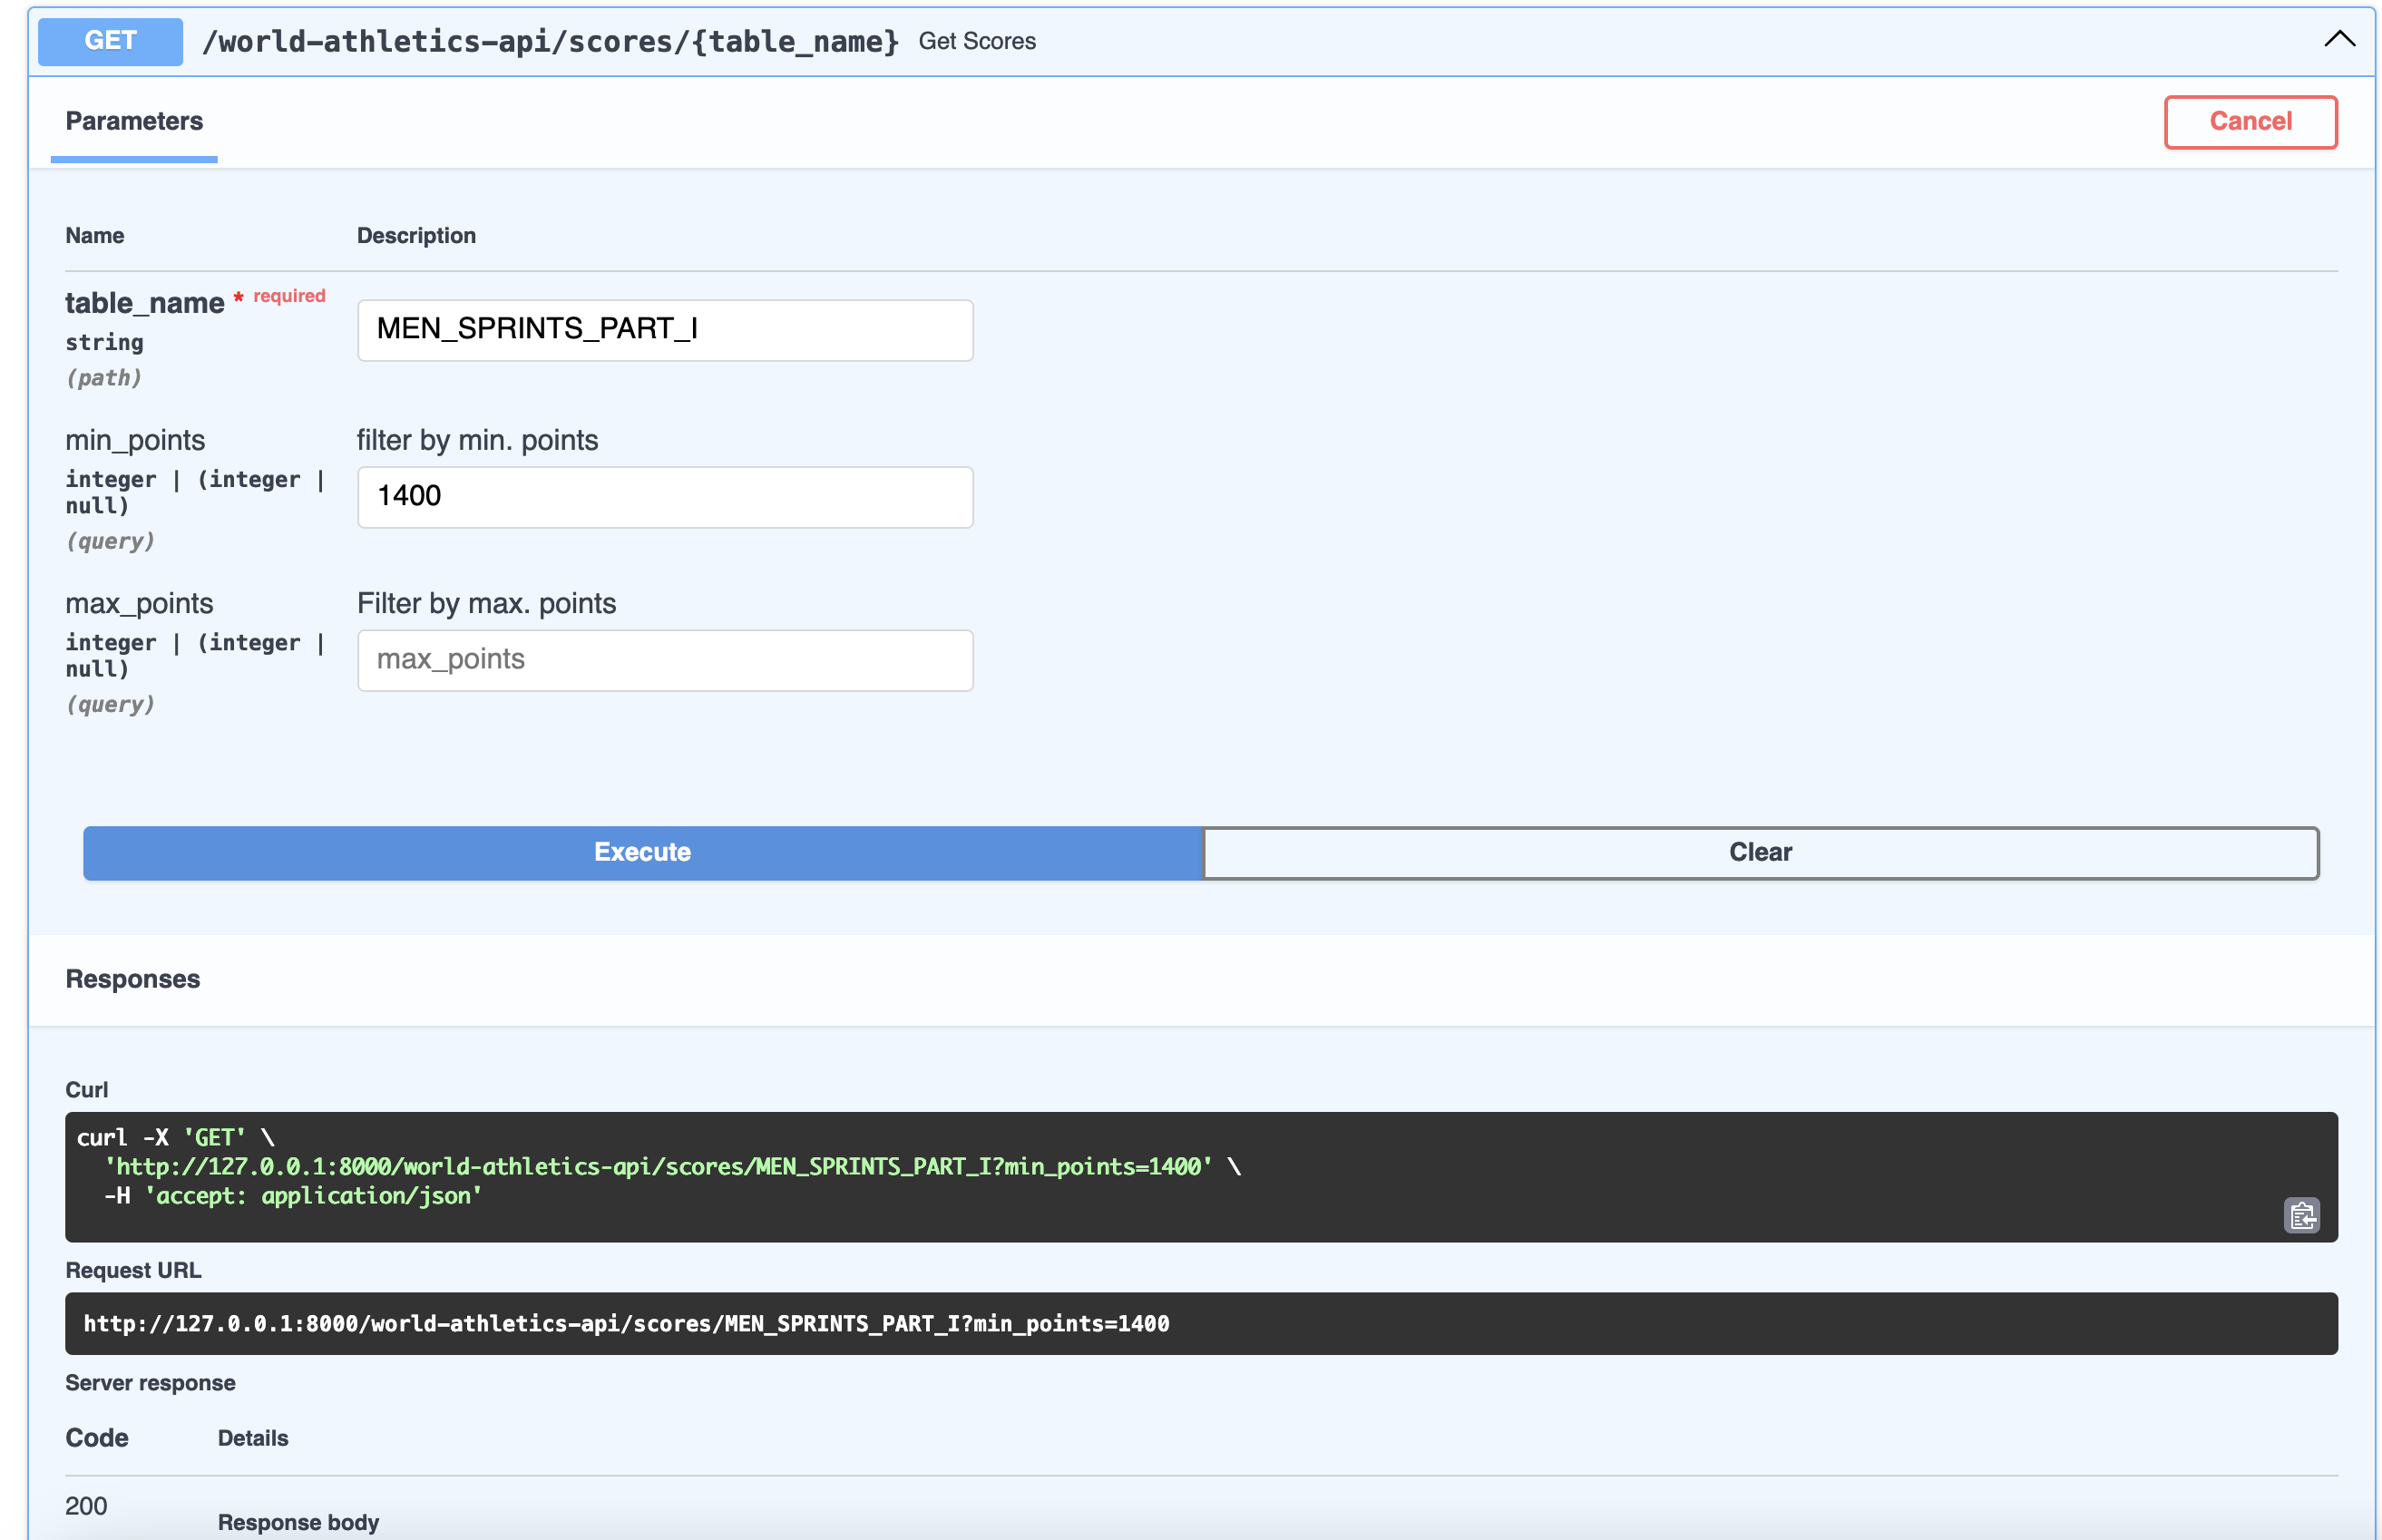Click the 200 response code
The height and width of the screenshot is (1540, 2382).
pyautogui.click(x=86, y=1505)
